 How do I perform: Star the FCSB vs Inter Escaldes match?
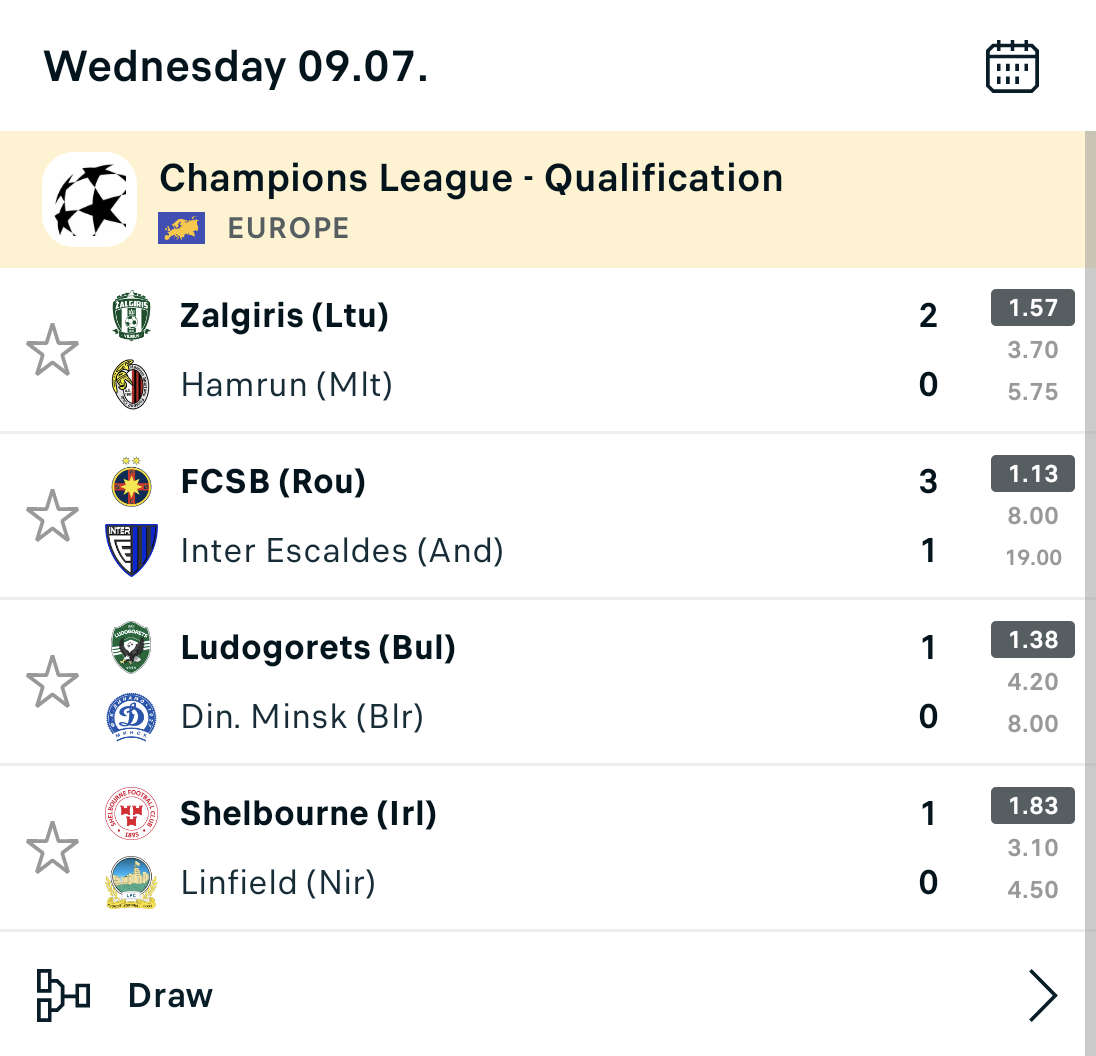[52, 516]
